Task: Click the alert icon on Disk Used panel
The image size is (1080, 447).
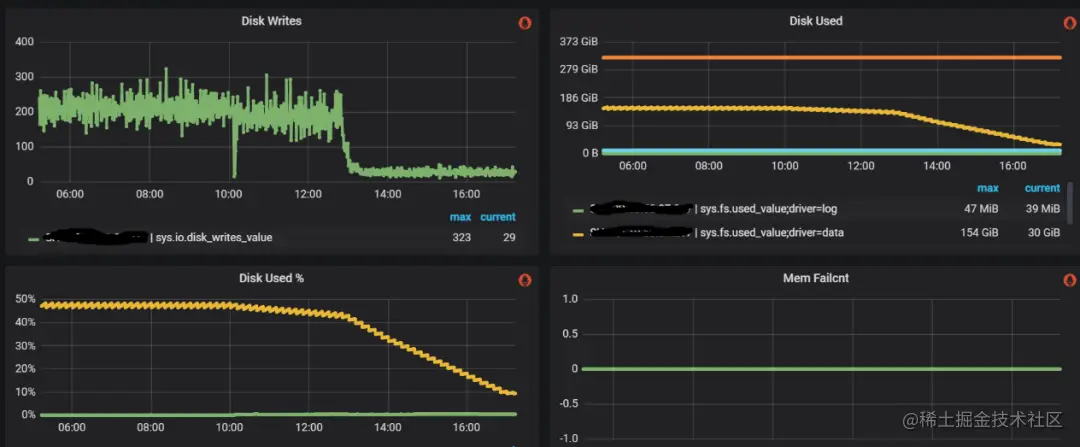Action: coord(1070,23)
